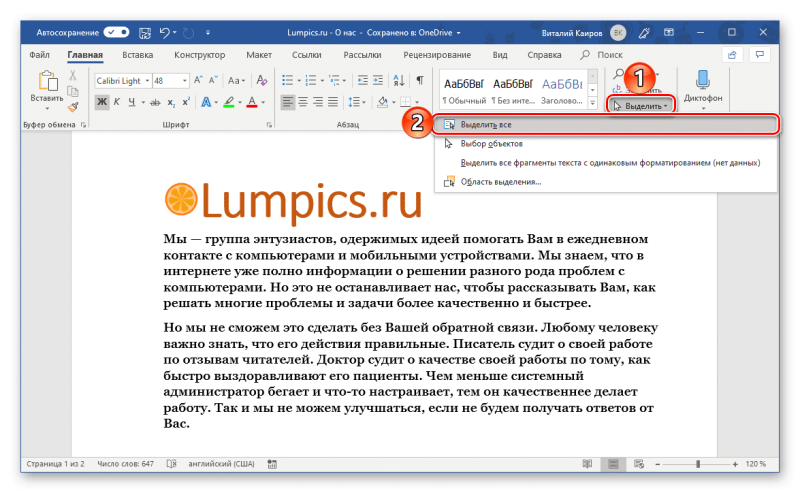
Task: Apply green text highlight color
Action: (229, 103)
